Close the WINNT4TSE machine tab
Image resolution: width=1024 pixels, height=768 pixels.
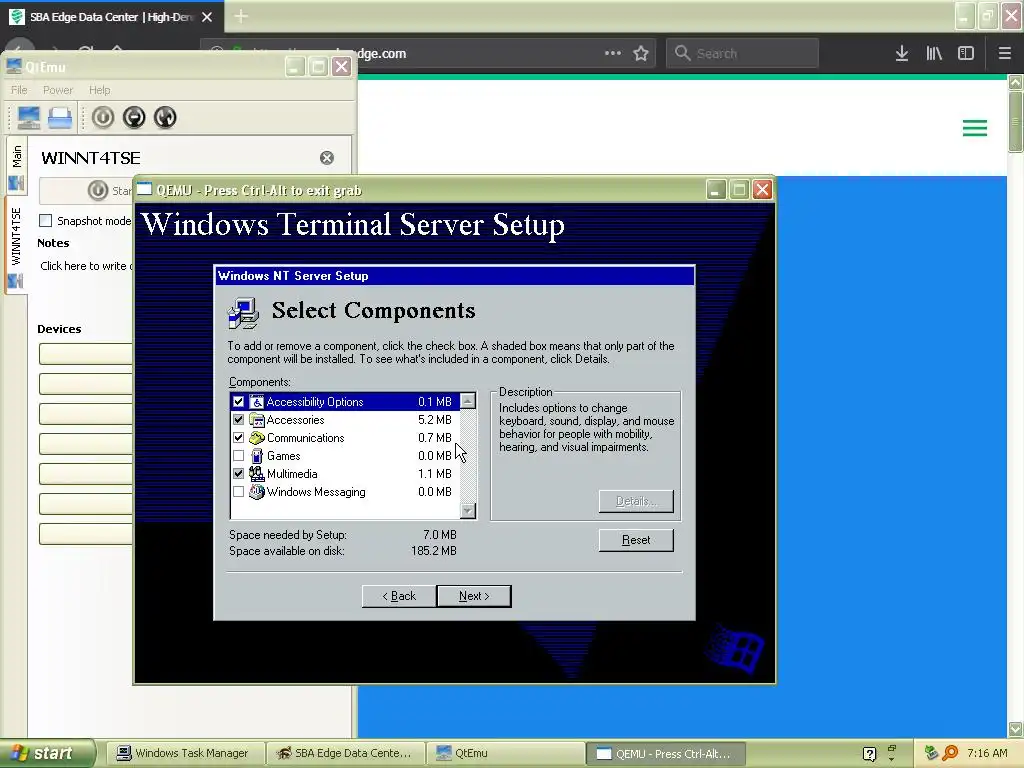327,158
